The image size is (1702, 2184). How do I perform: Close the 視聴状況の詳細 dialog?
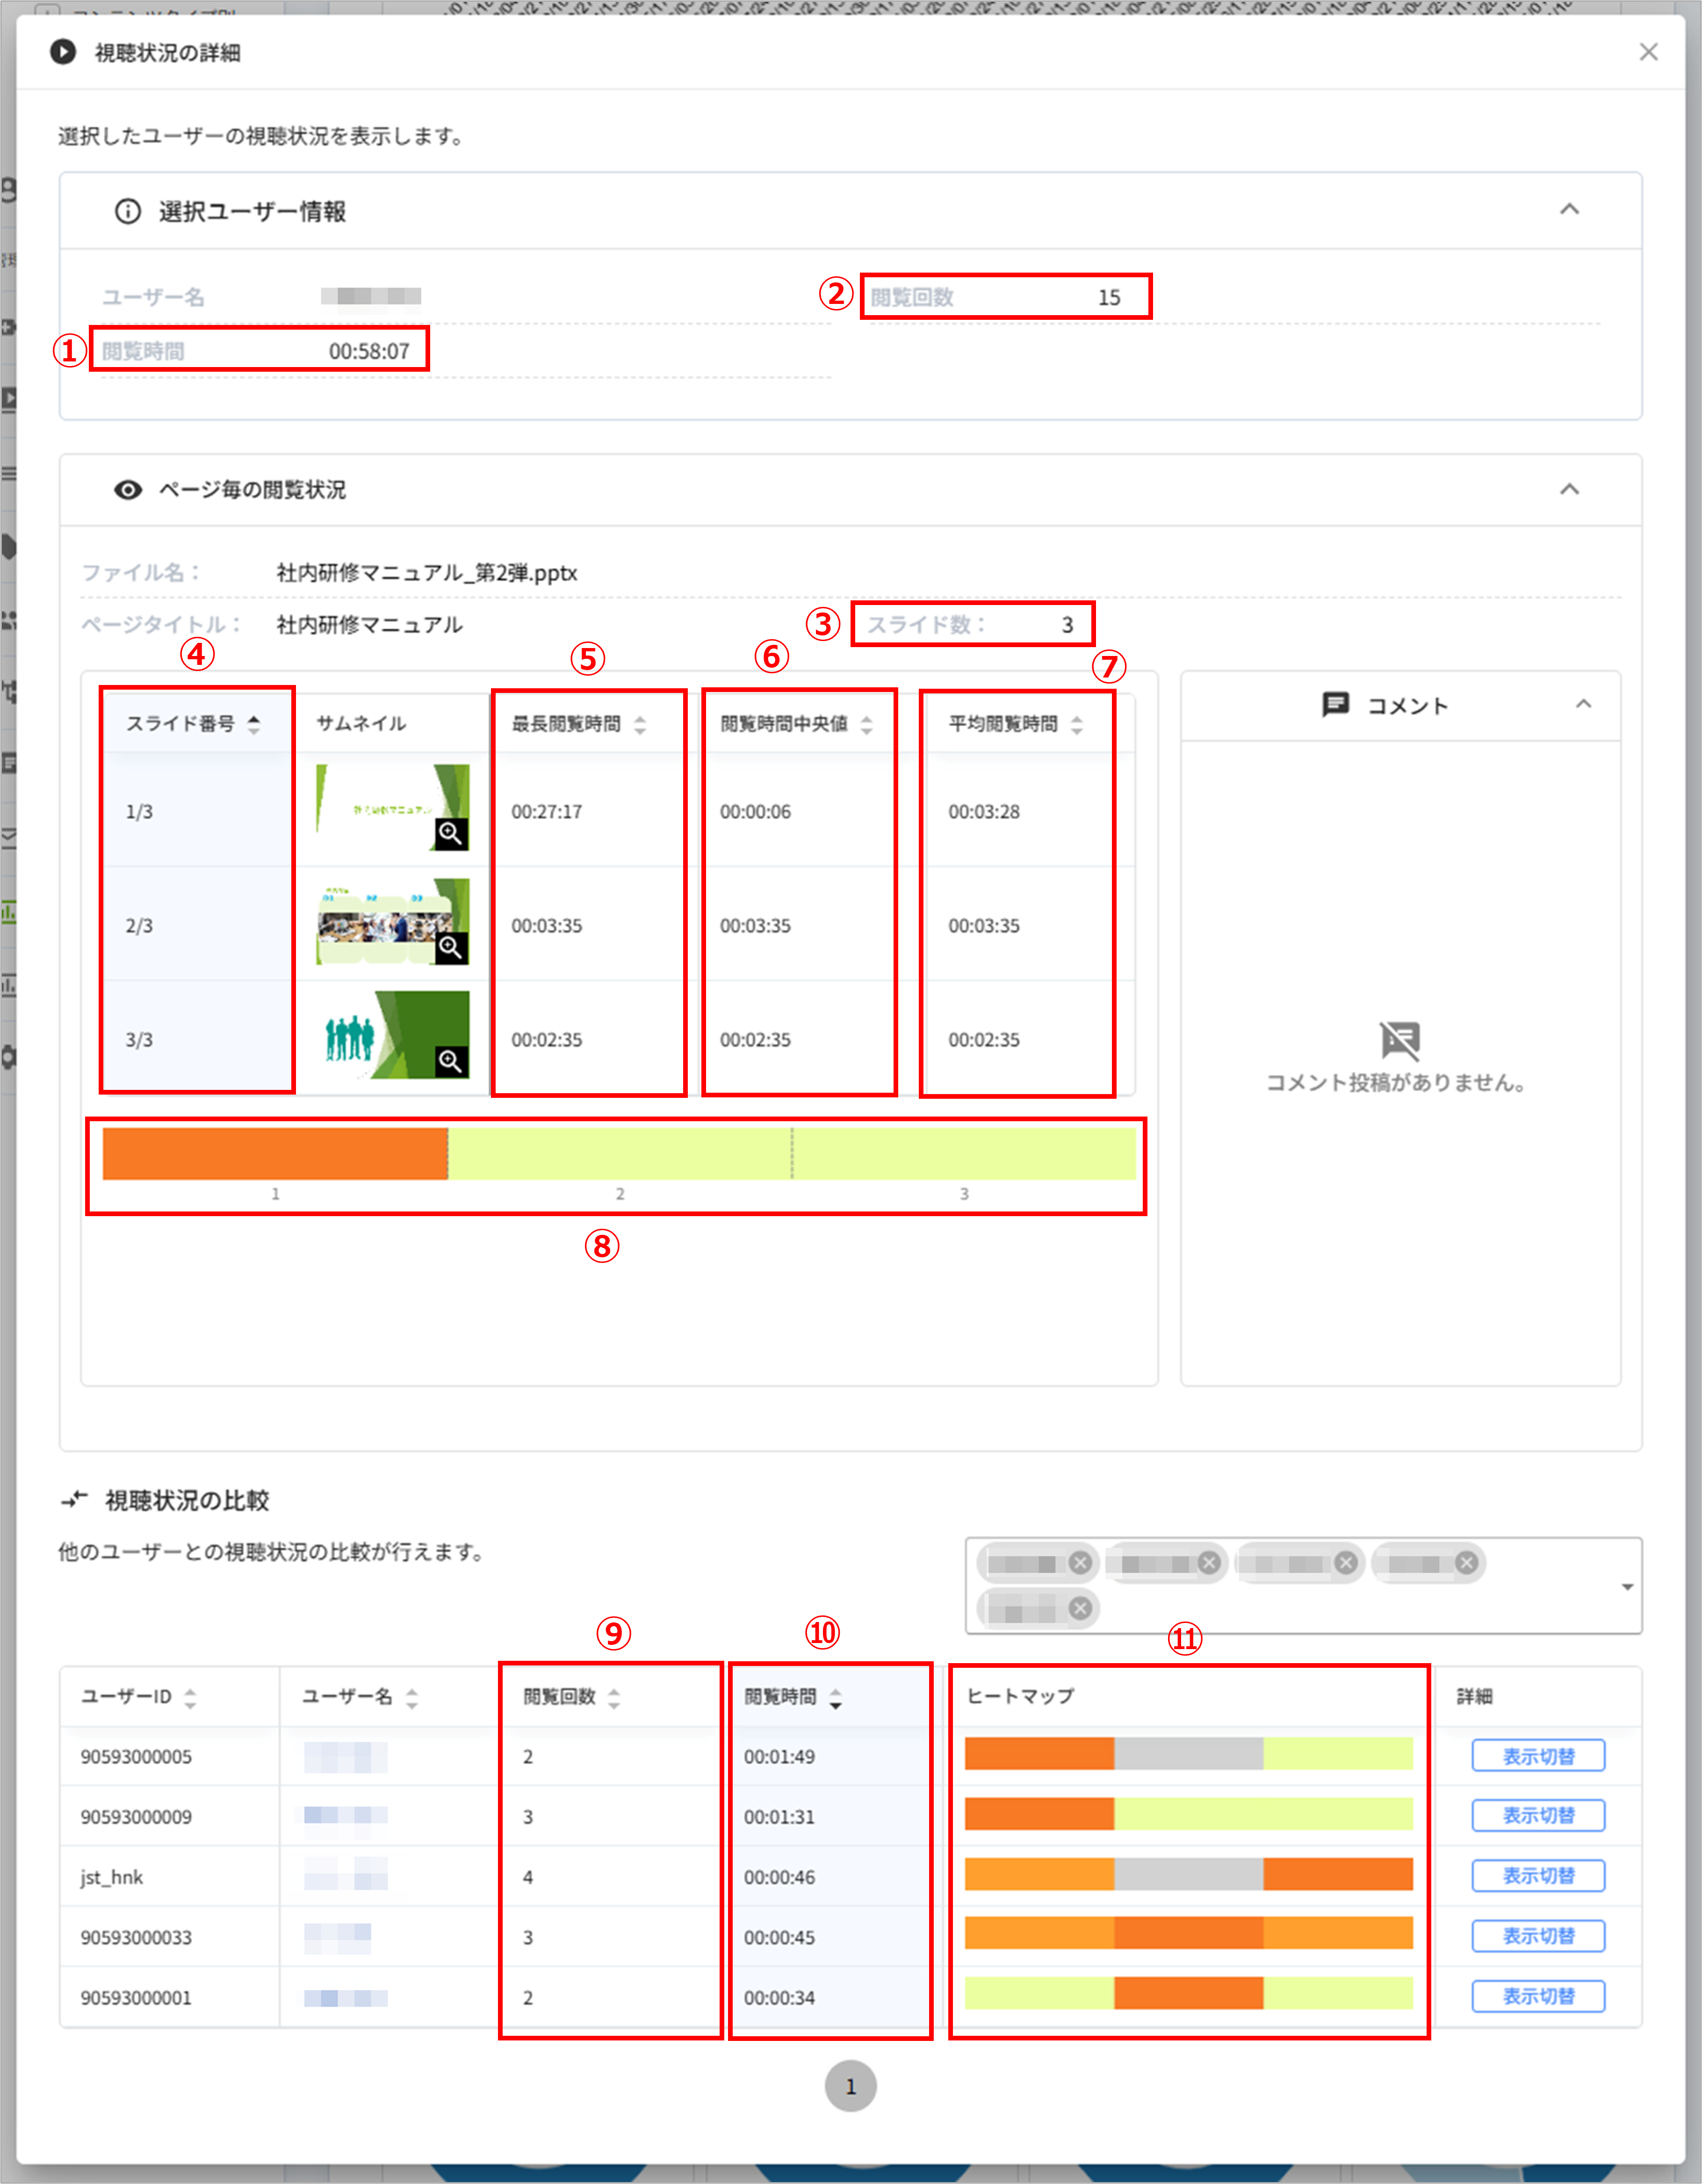pos(1648,52)
